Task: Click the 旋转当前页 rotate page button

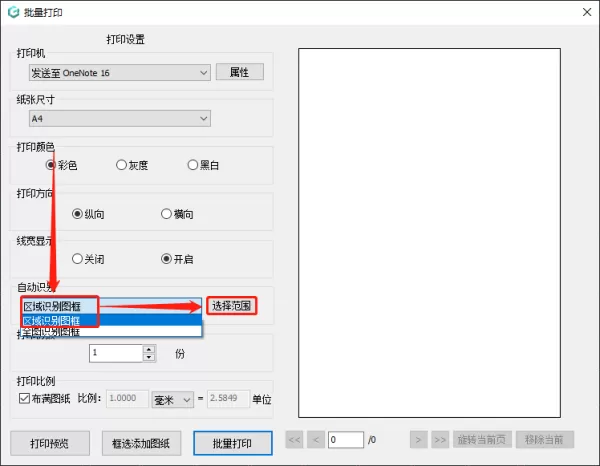Action: (x=482, y=440)
